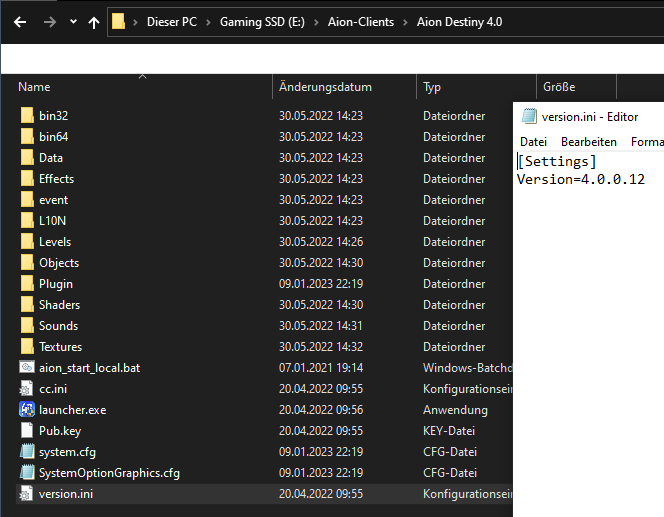Select the Levels folder icon
Viewport: 664px width, 517px height.
pos(27,241)
